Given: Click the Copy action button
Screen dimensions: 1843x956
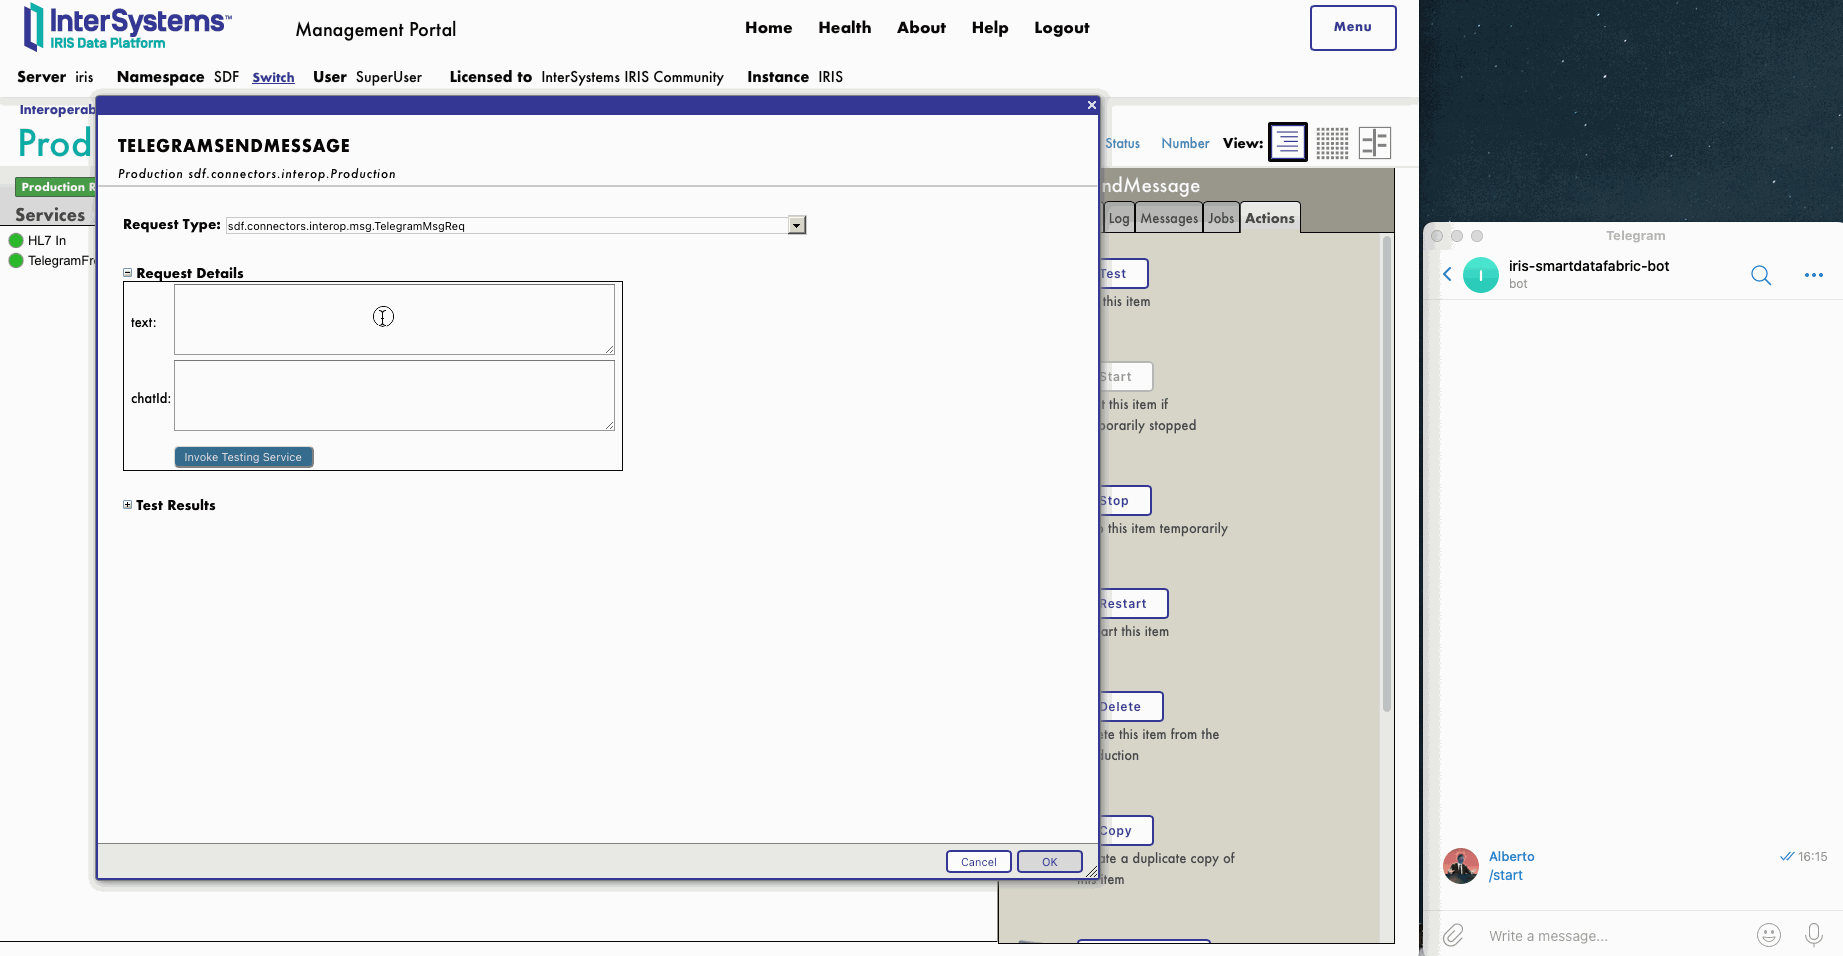Looking at the screenshot, I should (1125, 830).
